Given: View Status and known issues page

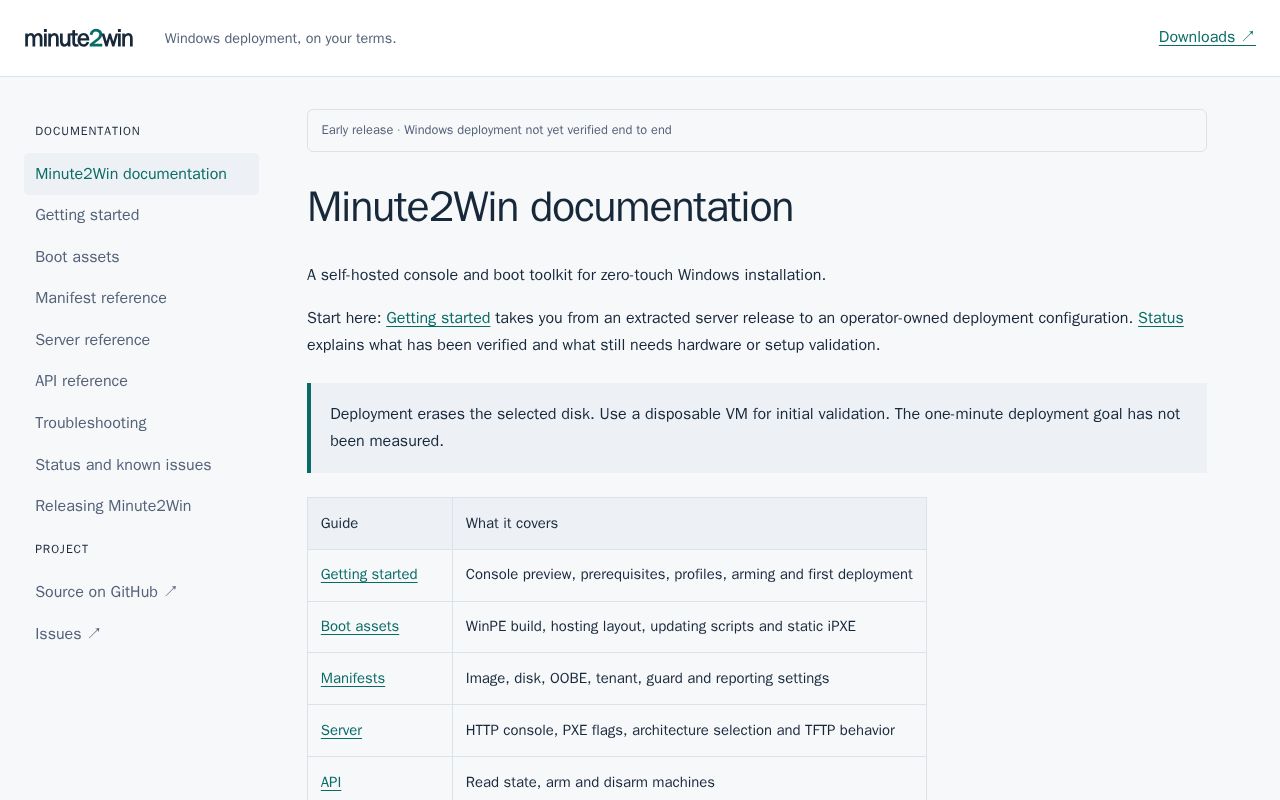Looking at the screenshot, I should coord(141,465).
